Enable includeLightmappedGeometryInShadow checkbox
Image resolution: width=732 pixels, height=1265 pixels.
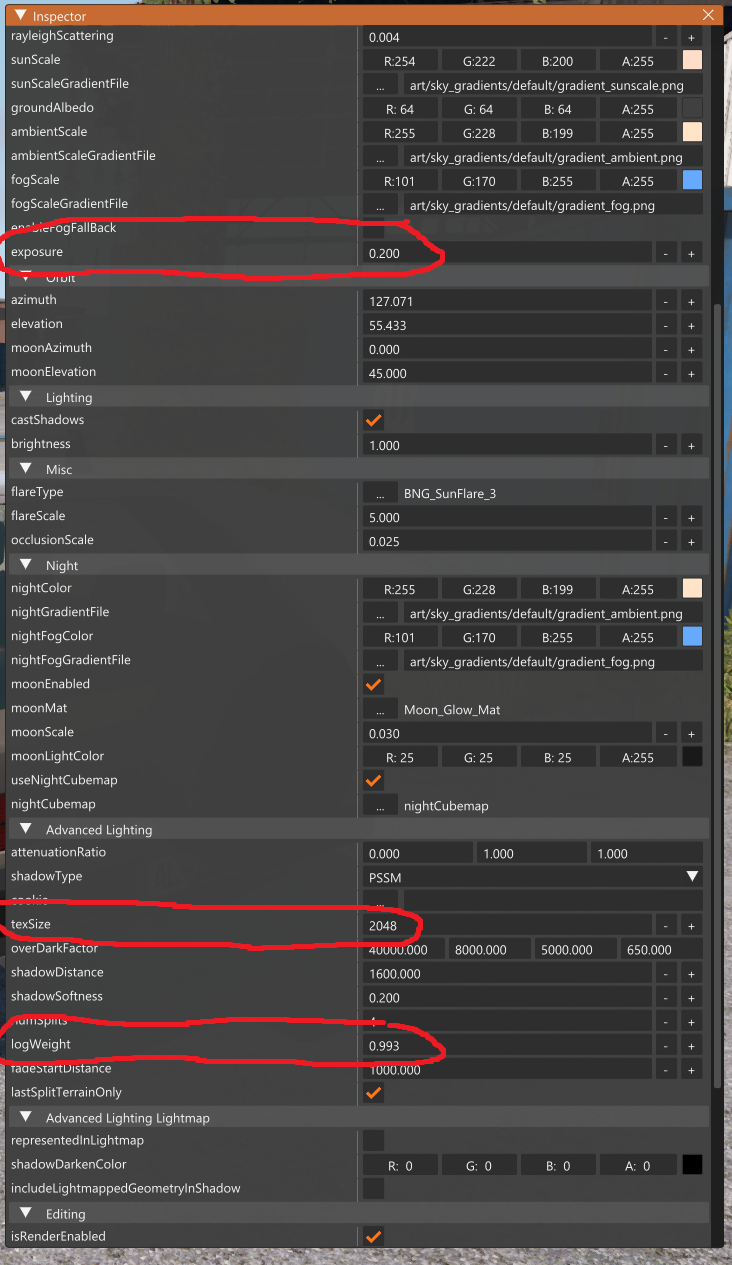coord(373,1189)
